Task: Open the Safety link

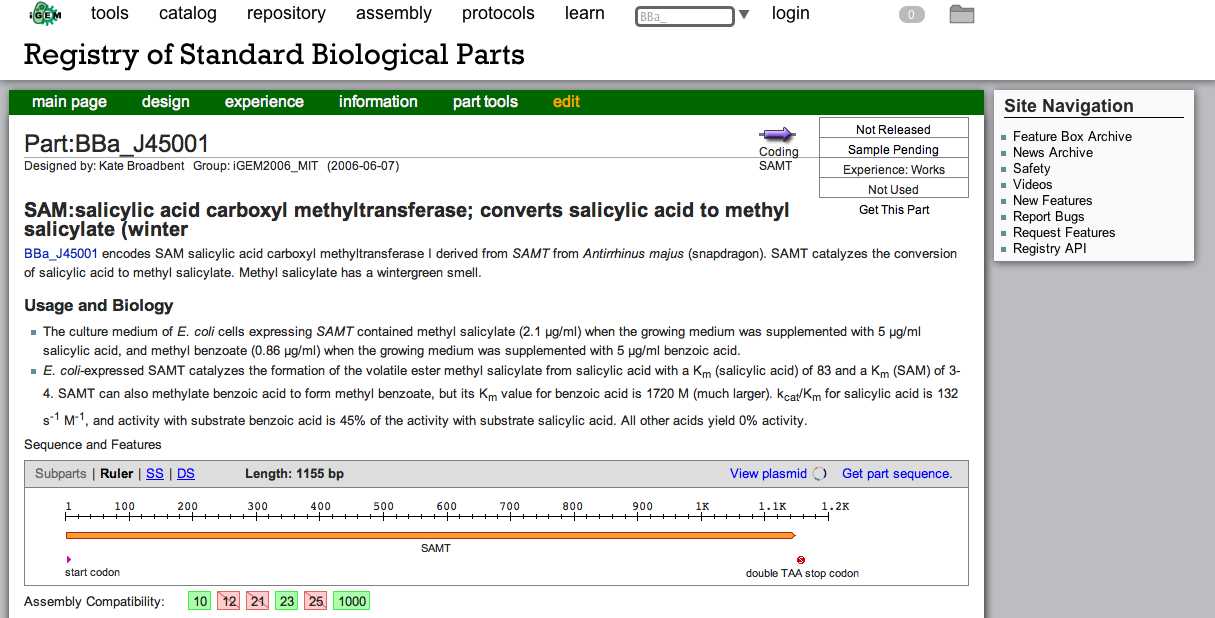Action: click(1032, 169)
